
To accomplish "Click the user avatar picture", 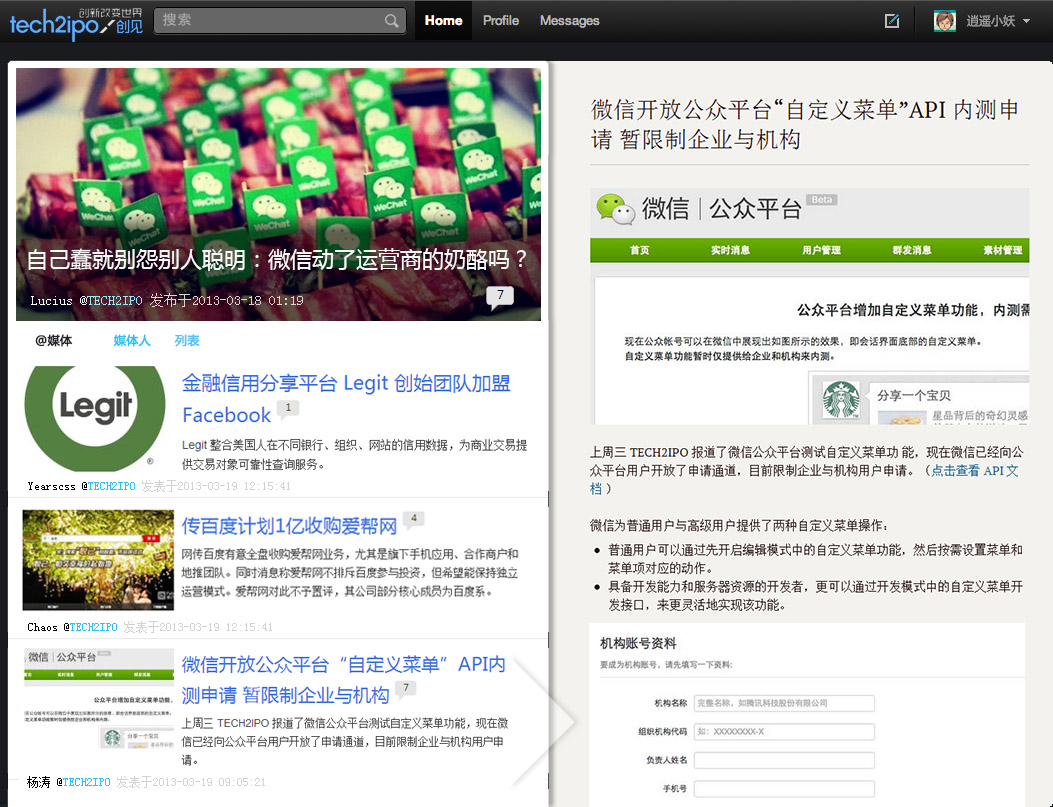I will [x=944, y=21].
